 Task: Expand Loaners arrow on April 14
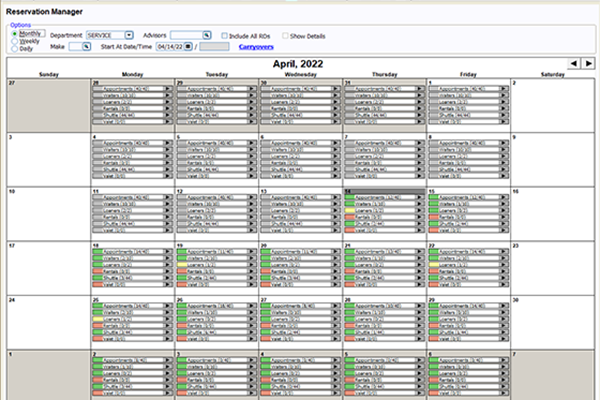click(x=420, y=211)
